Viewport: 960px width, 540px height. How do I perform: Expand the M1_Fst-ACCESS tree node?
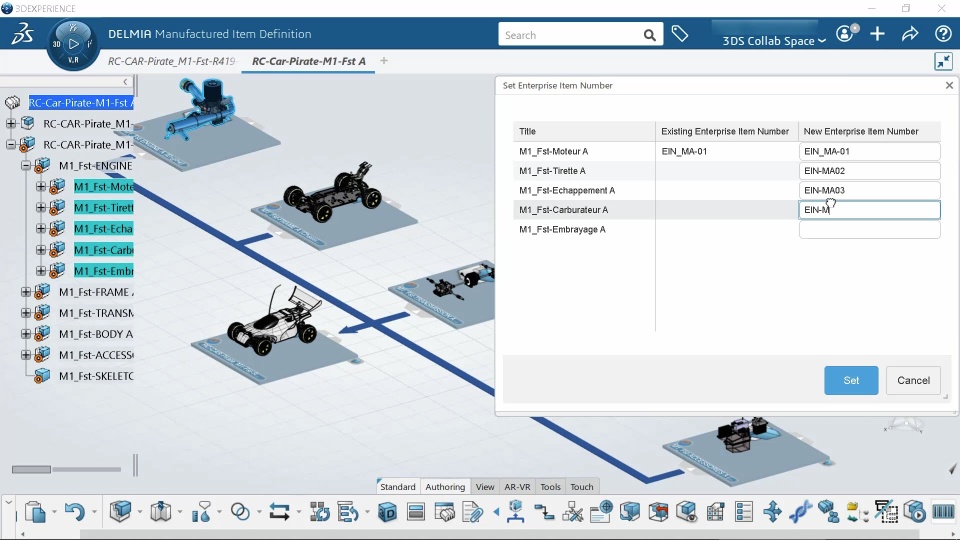(26, 354)
